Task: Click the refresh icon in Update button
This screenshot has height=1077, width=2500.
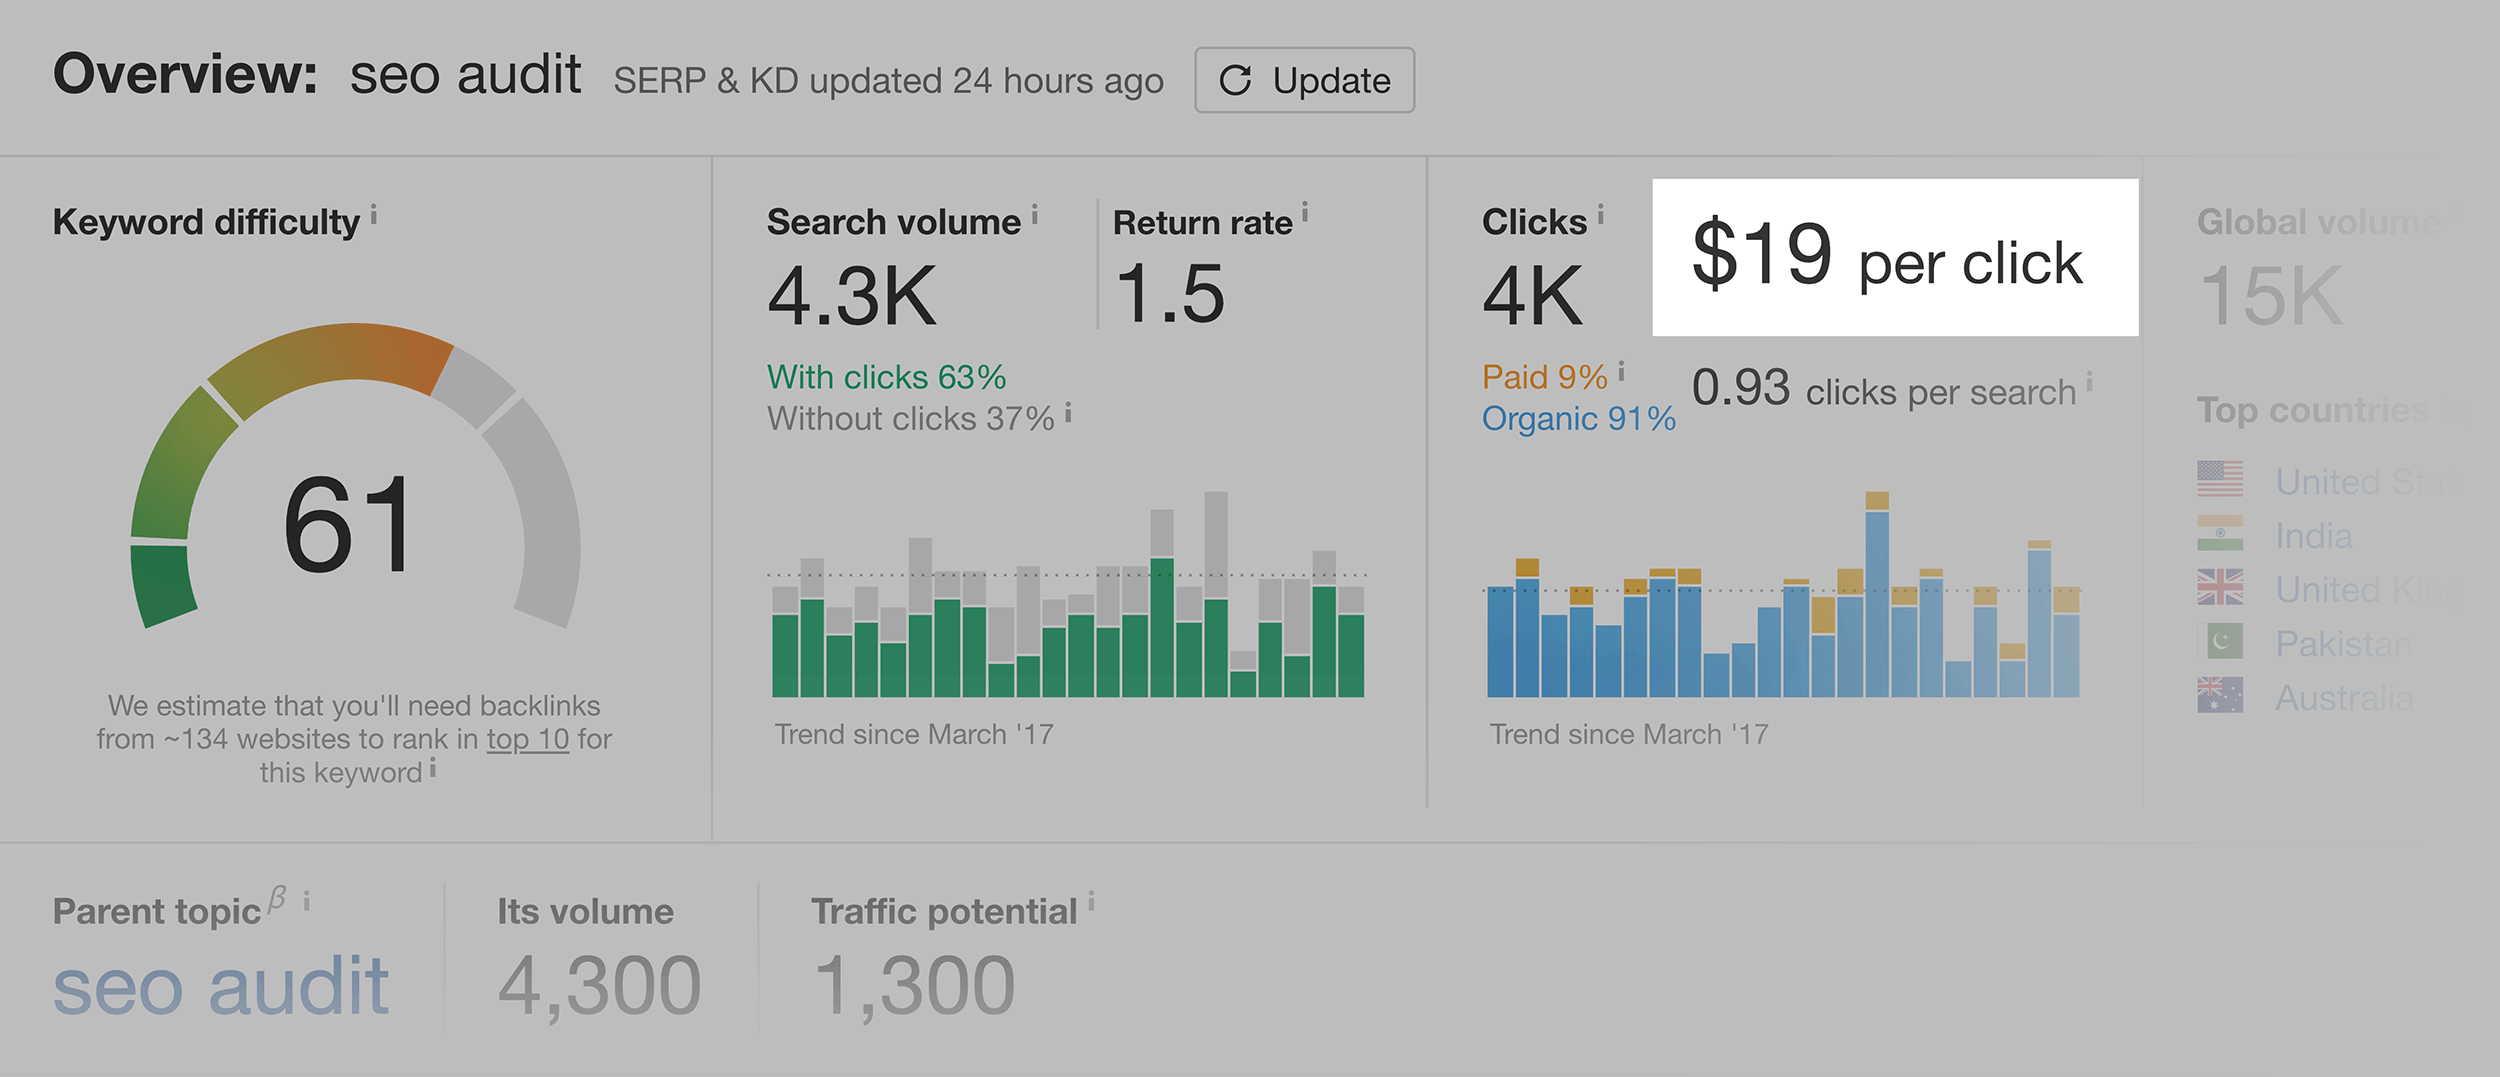Action: [1236, 80]
